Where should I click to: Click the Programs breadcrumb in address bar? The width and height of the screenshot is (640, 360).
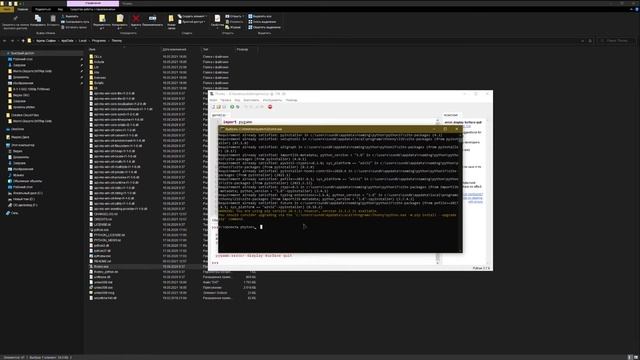(x=99, y=41)
